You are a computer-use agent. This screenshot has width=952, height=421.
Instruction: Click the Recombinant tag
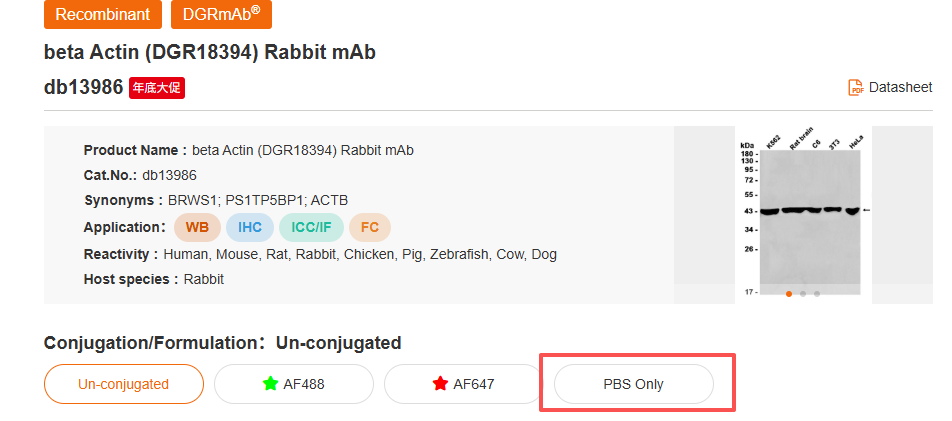(x=103, y=14)
